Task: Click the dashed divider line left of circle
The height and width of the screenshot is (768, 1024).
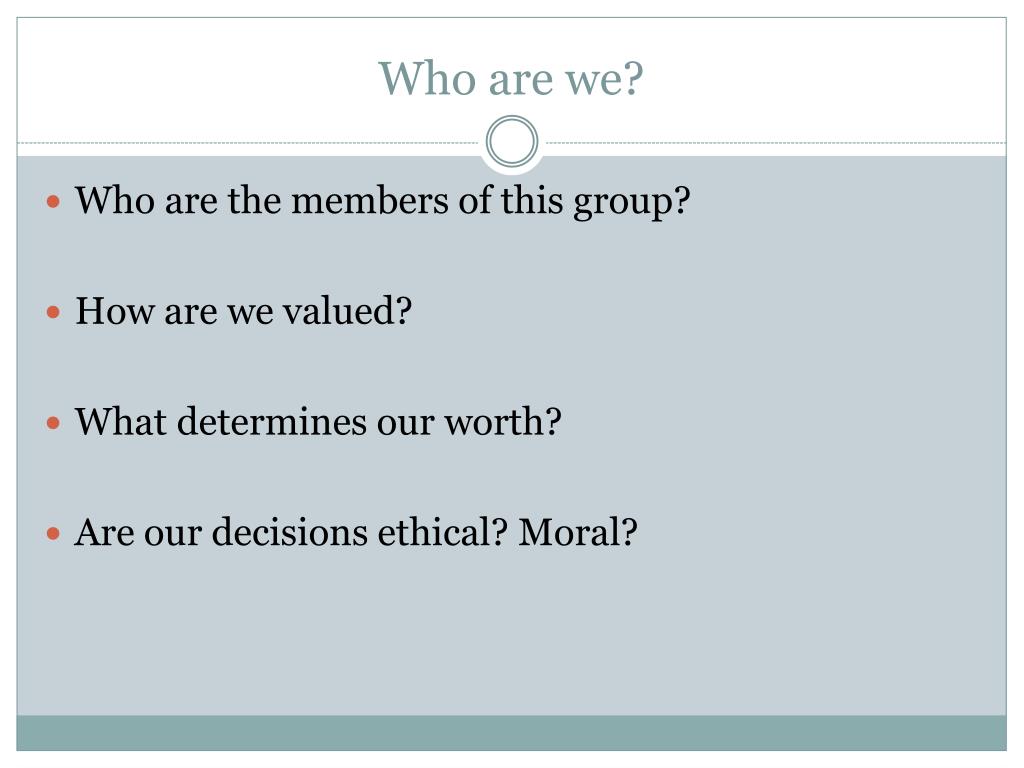Action: click(x=250, y=142)
